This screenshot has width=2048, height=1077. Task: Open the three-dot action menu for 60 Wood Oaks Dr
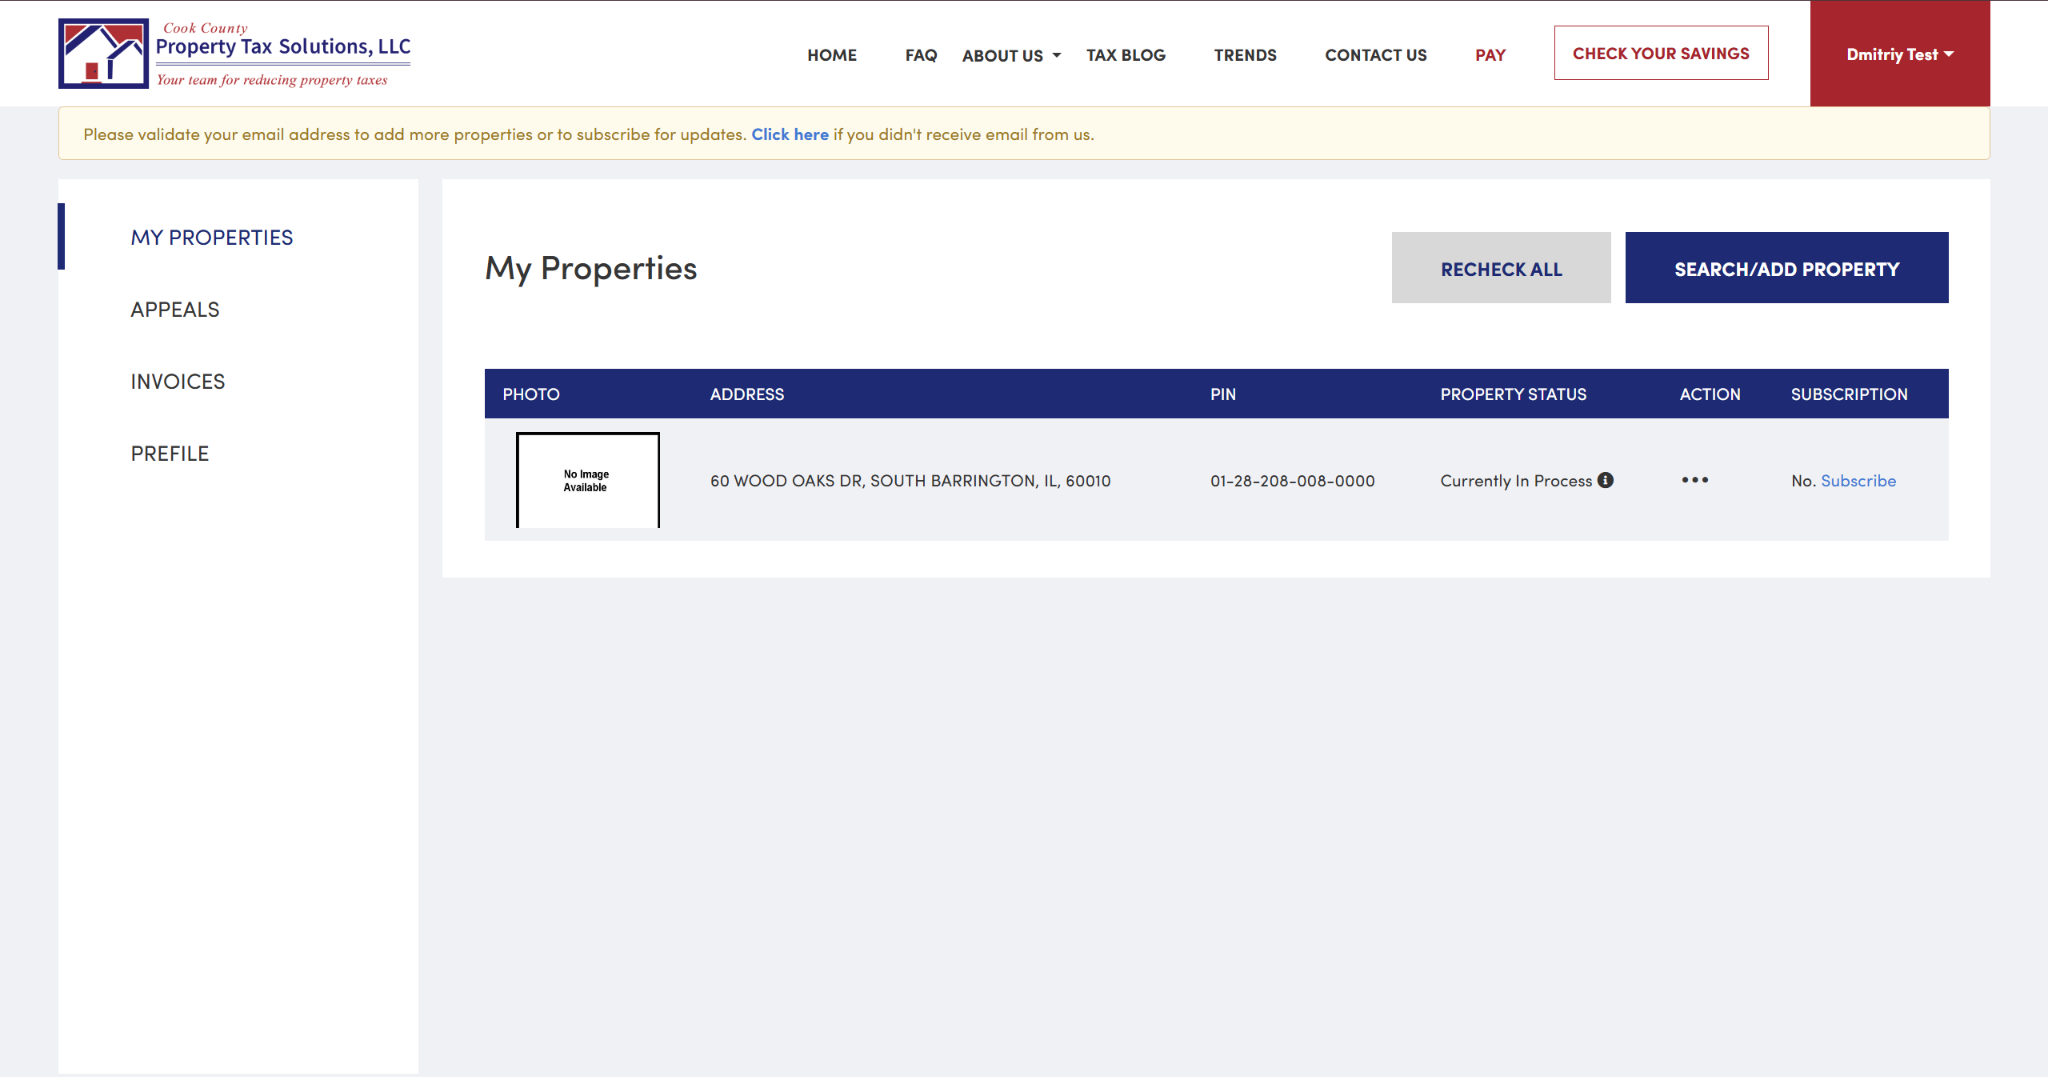pos(1695,480)
